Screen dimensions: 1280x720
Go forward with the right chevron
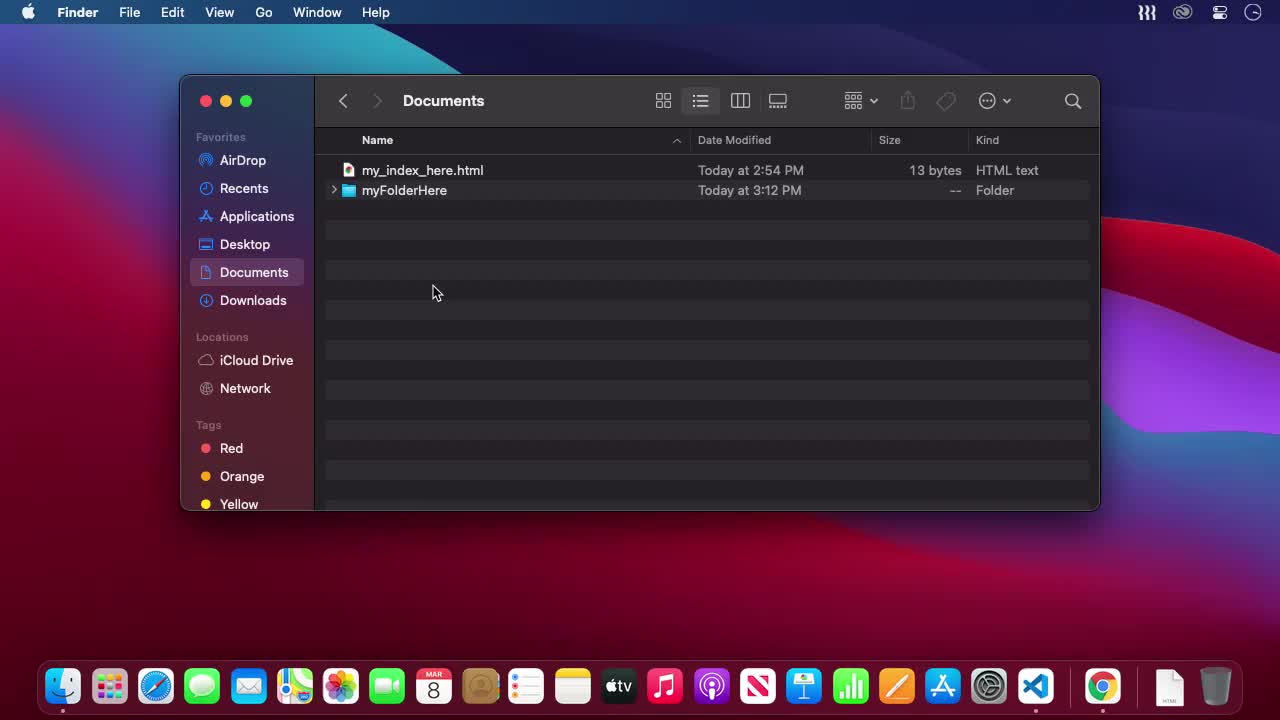pos(377,101)
